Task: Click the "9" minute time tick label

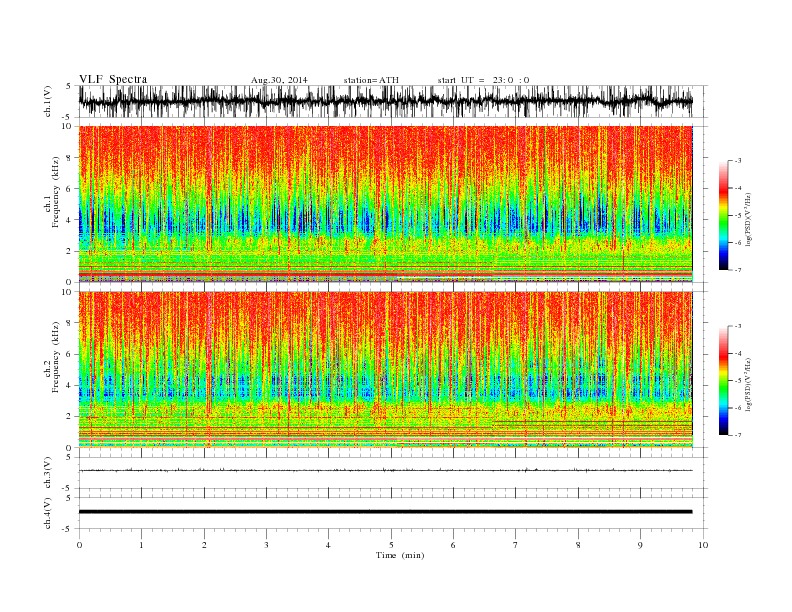Action: point(640,545)
